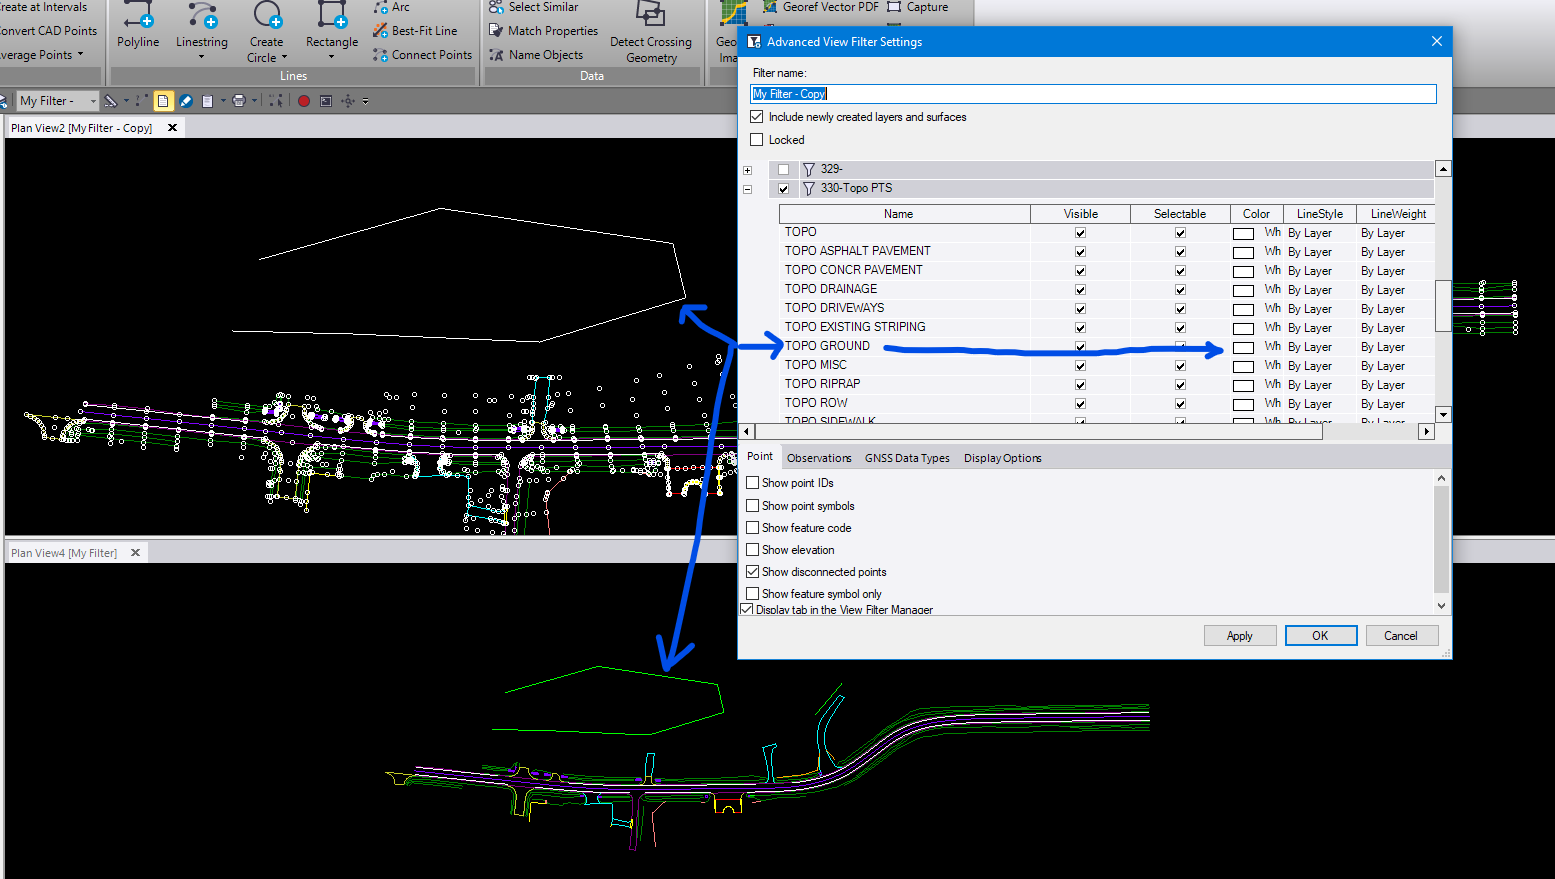Click the Apply button
Viewport: 1555px width, 879px height.
click(1239, 636)
